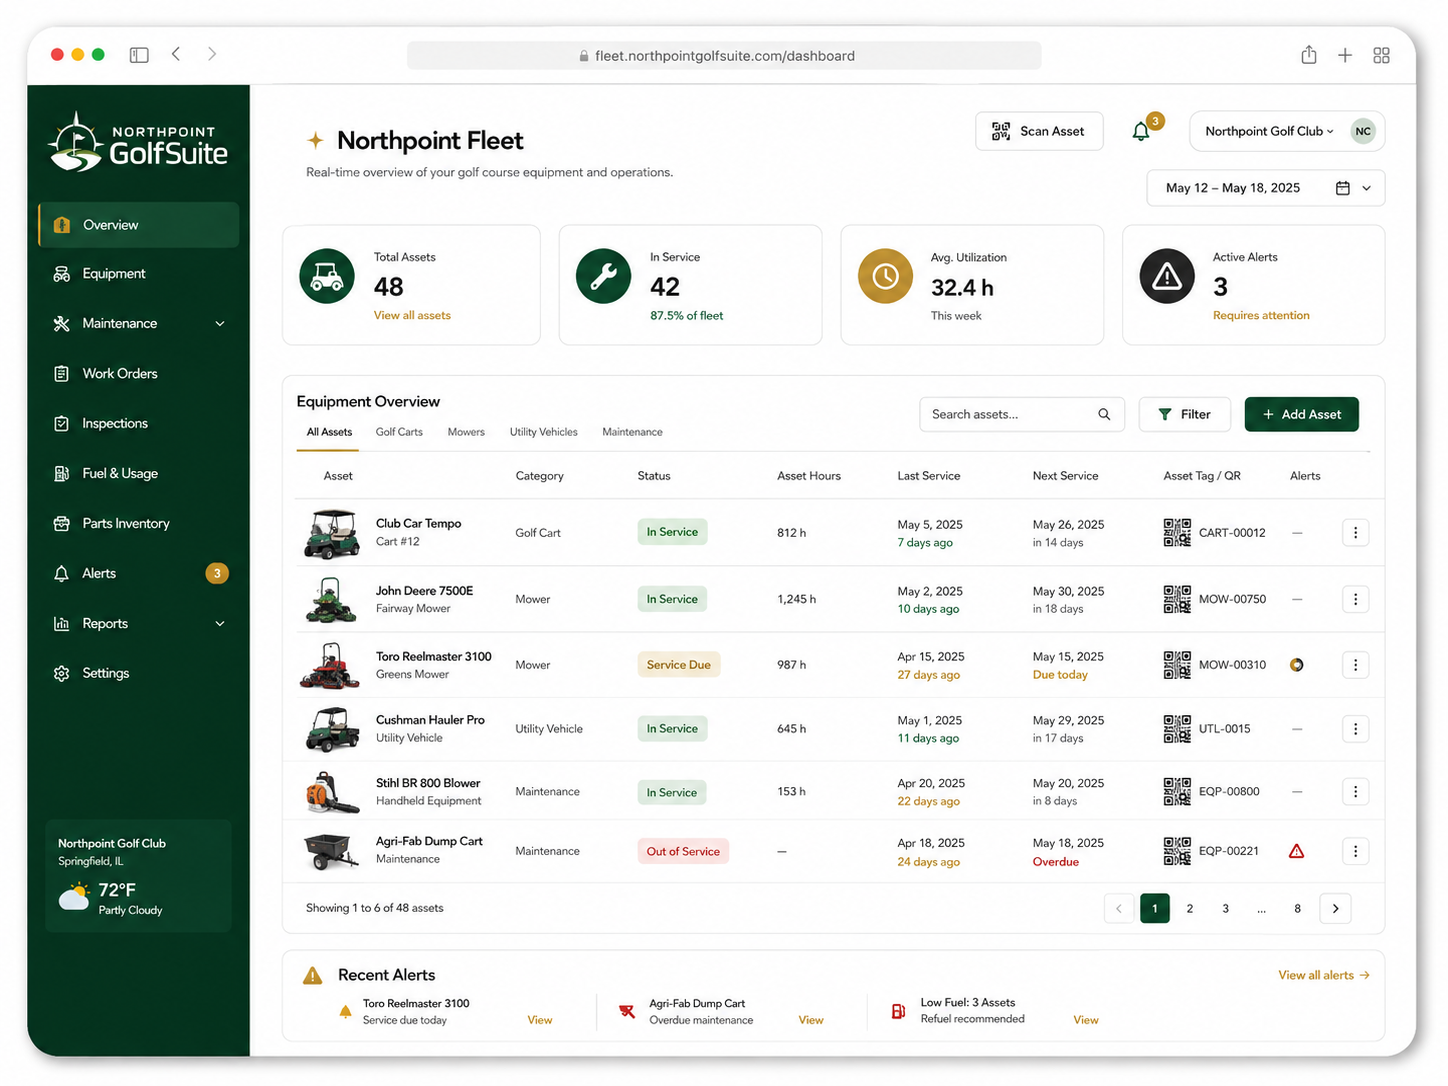Image resolution: width=1448 pixels, height=1086 pixels.
Task: Click the calendar icon in date range
Action: pos(1343,188)
